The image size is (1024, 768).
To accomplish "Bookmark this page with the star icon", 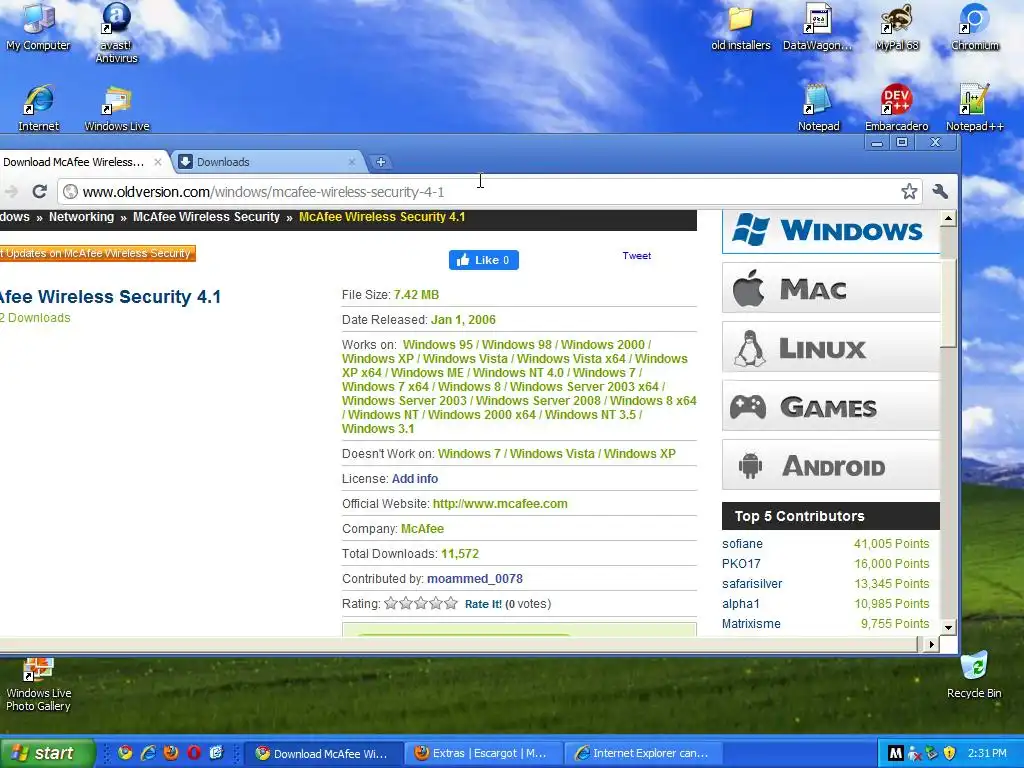I will pyautogui.click(x=908, y=191).
